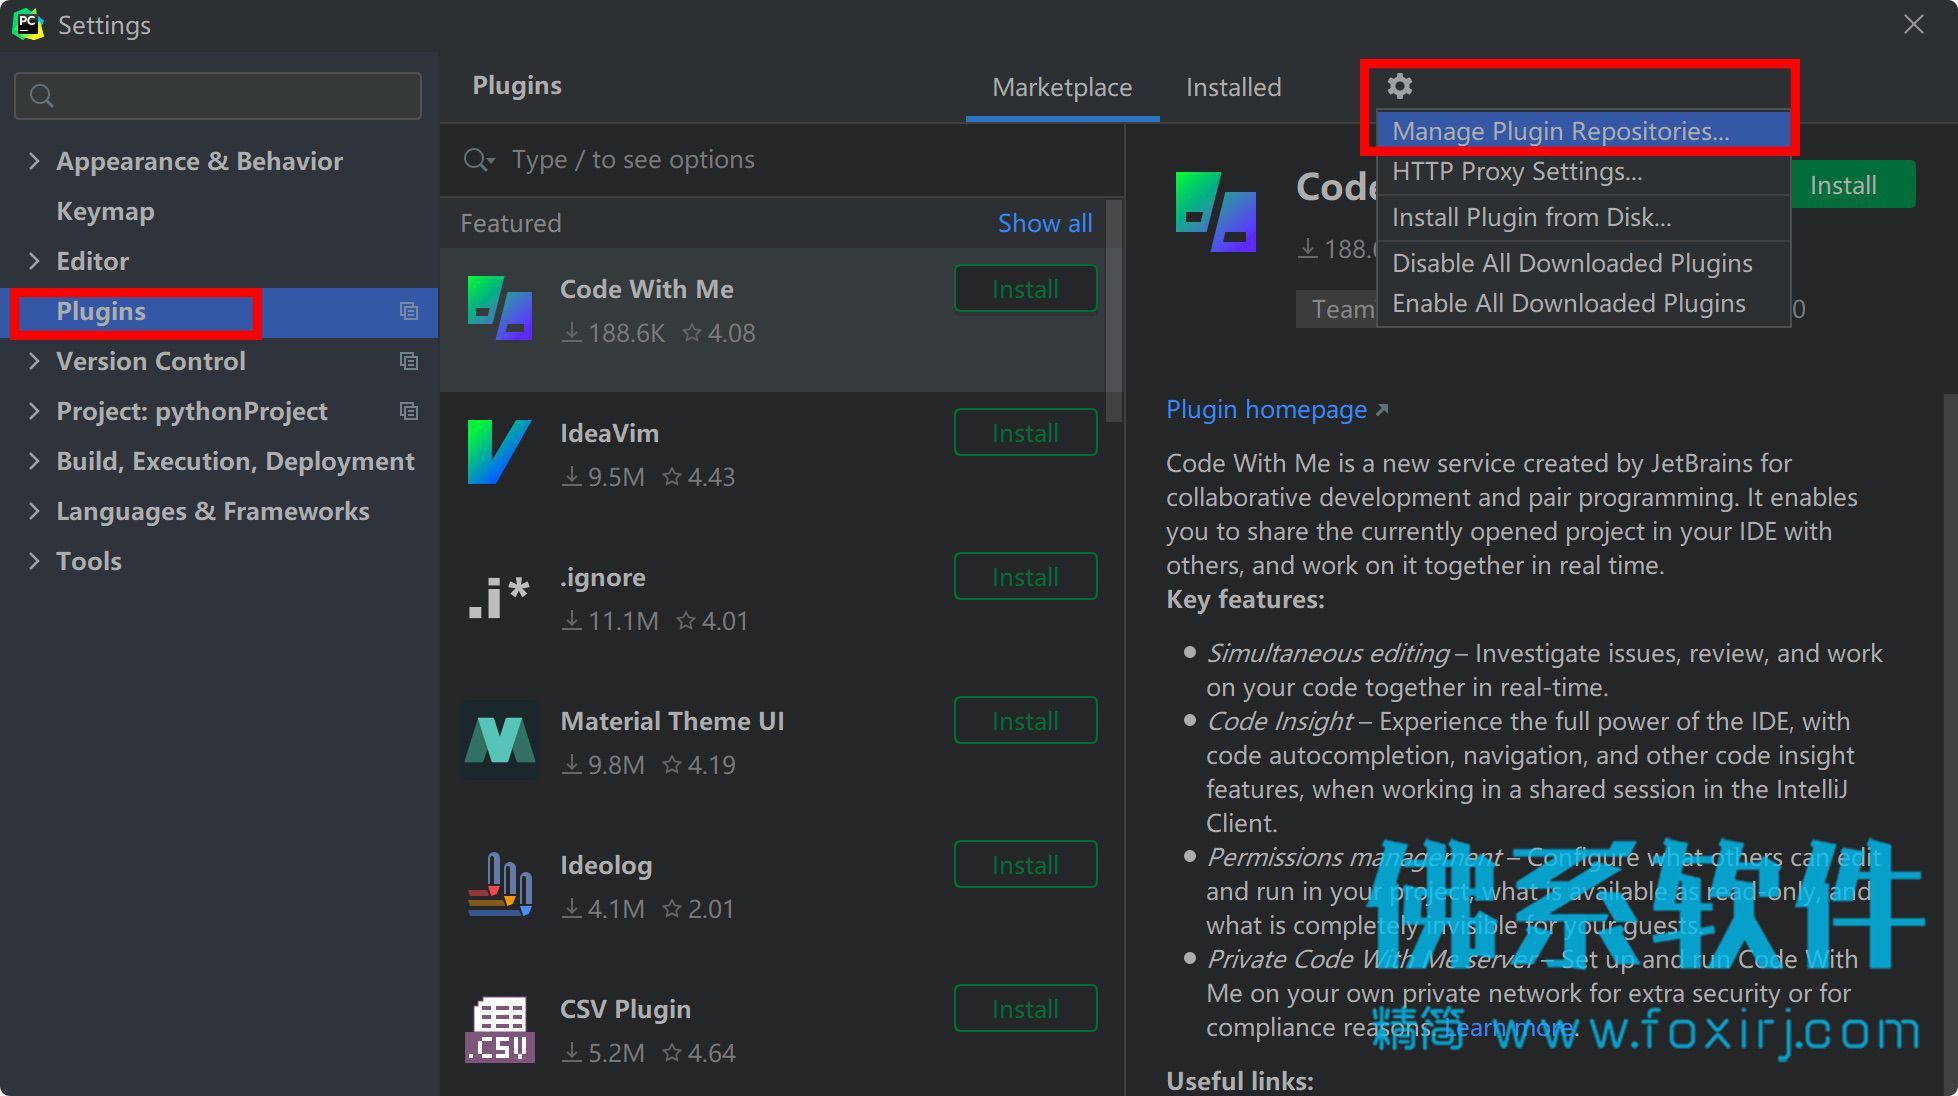This screenshot has height=1096, width=1958.
Task: Switch to the Marketplace tab
Action: point(1062,87)
